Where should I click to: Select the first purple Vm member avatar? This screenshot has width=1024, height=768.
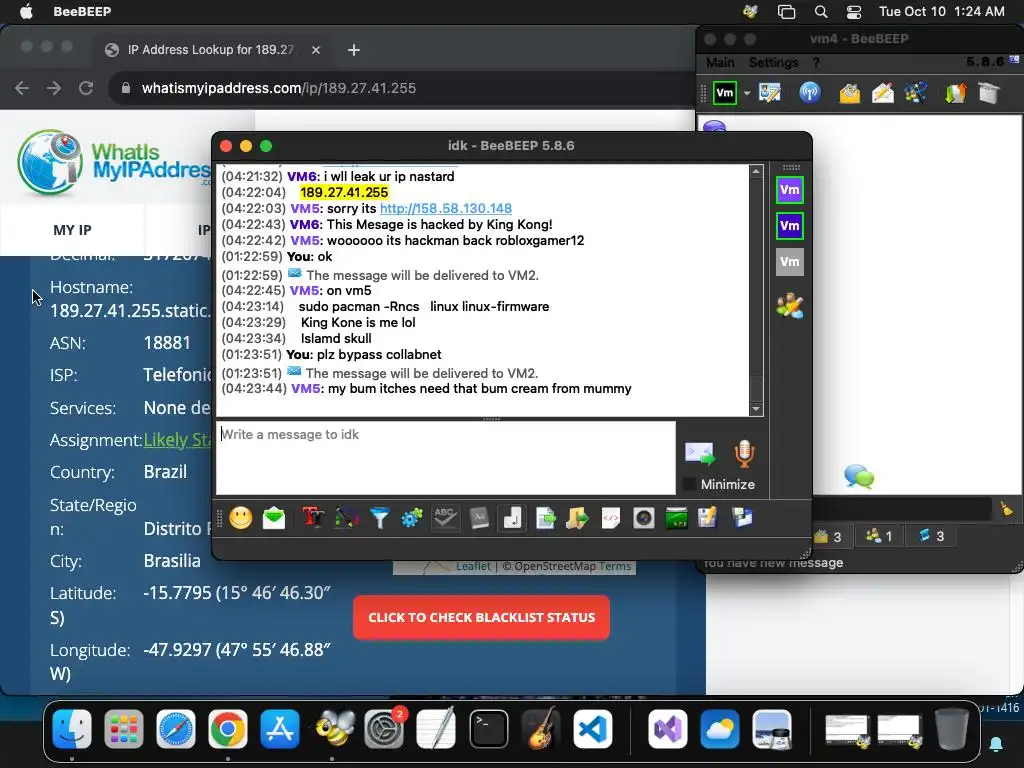tap(790, 190)
